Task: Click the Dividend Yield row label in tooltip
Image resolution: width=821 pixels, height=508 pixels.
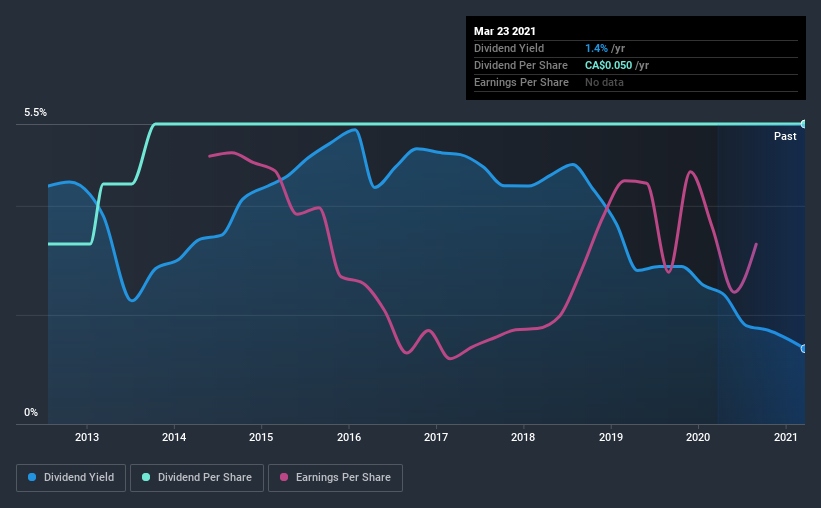Action: coord(509,48)
